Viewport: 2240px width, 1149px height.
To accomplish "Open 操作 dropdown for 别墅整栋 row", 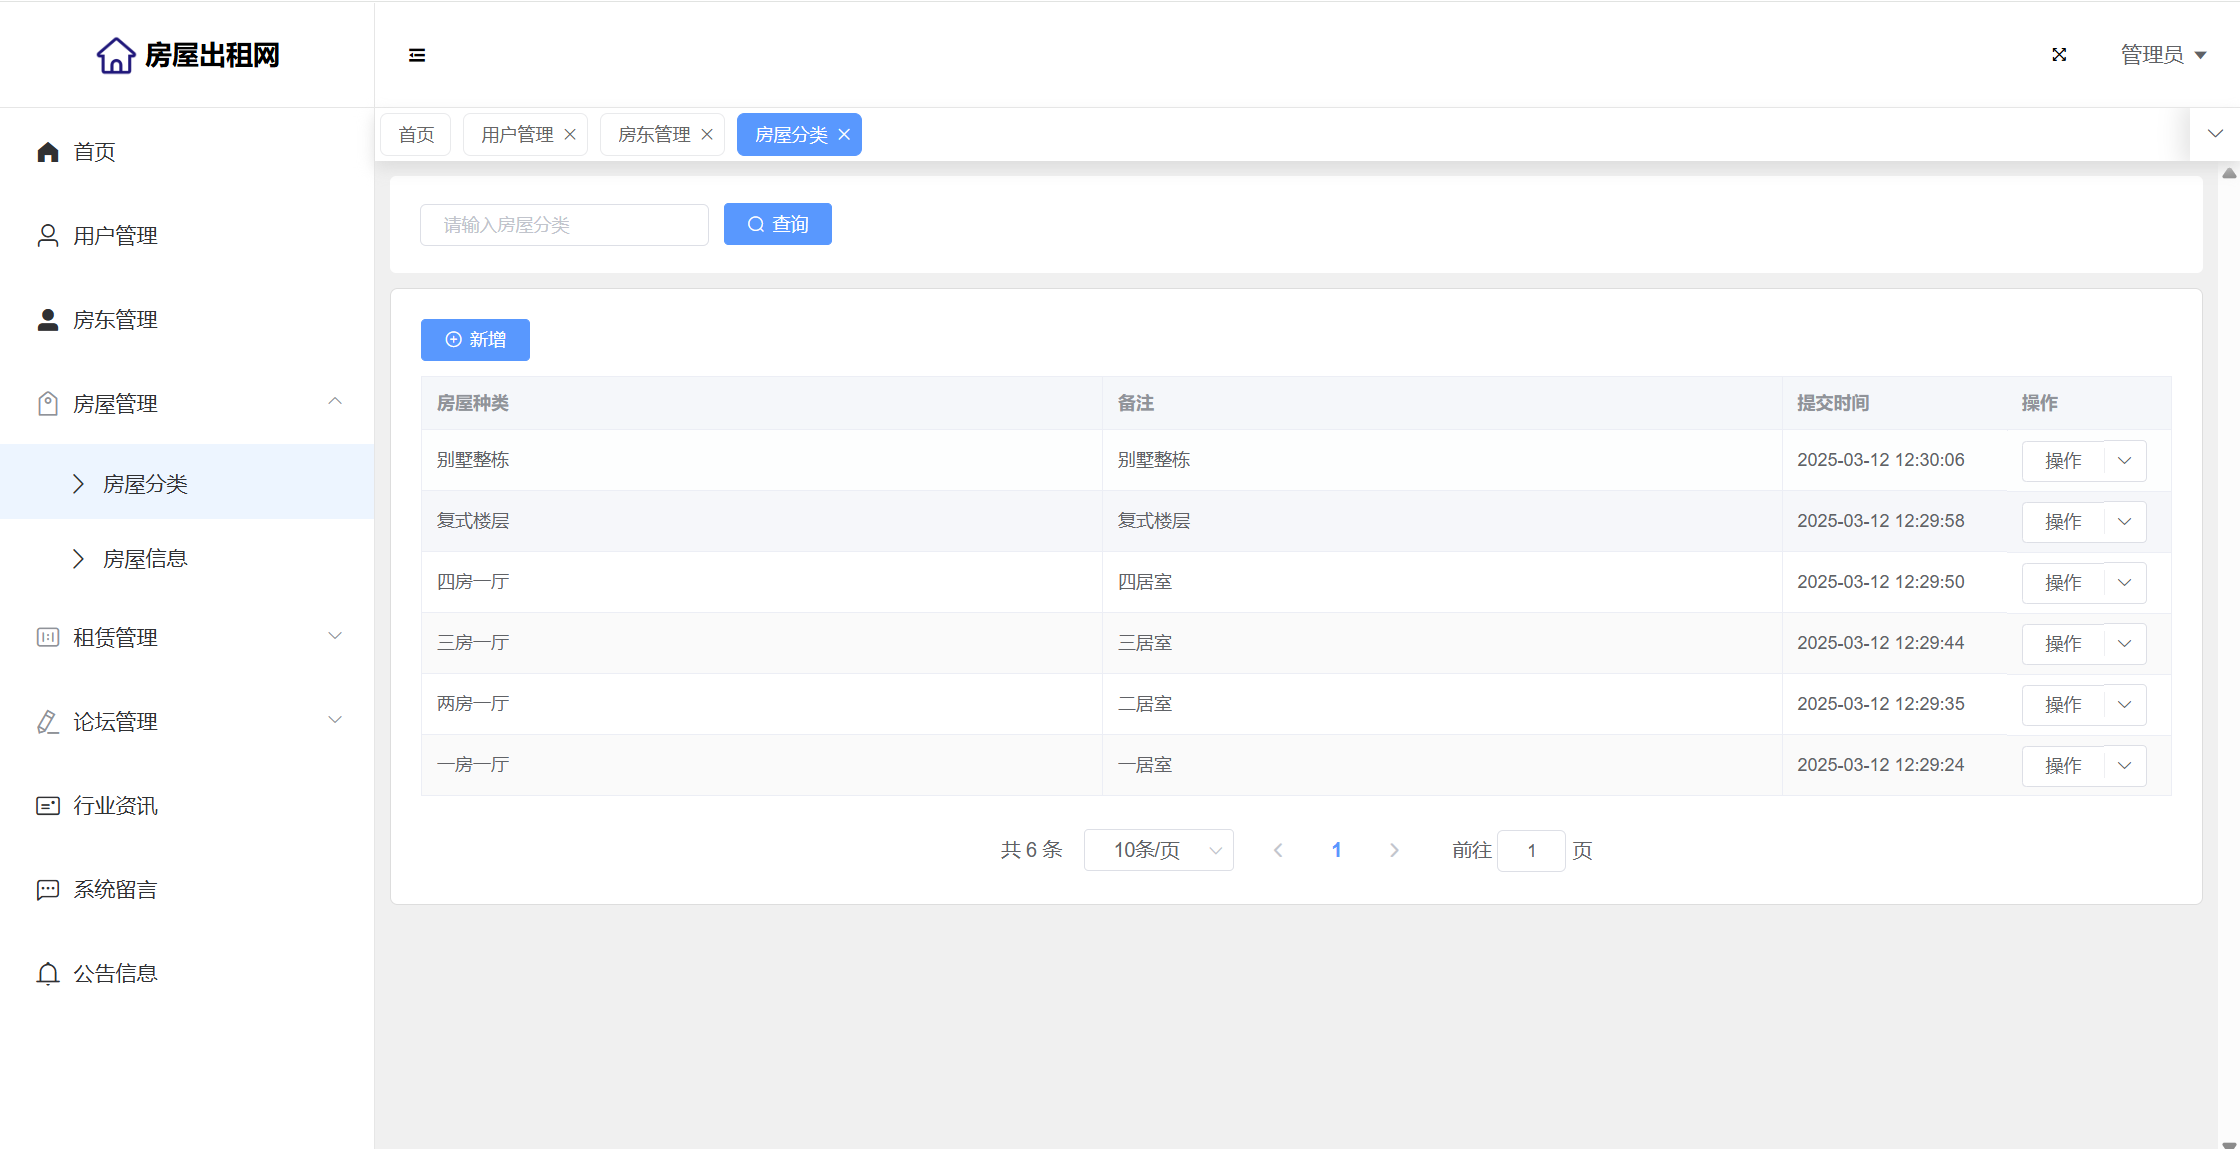I will click(x=2125, y=461).
